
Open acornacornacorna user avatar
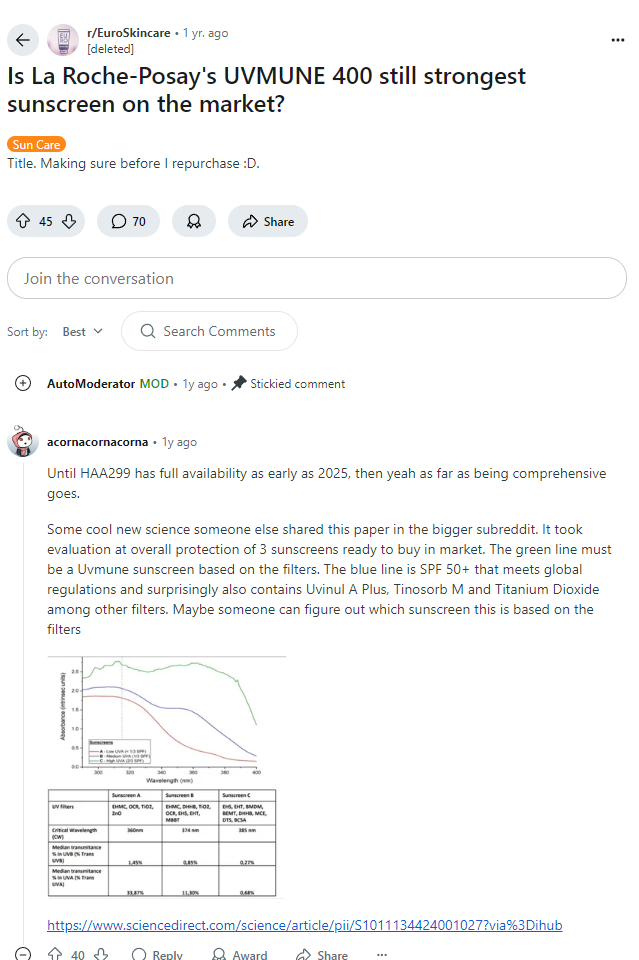pyautogui.click(x=23, y=441)
